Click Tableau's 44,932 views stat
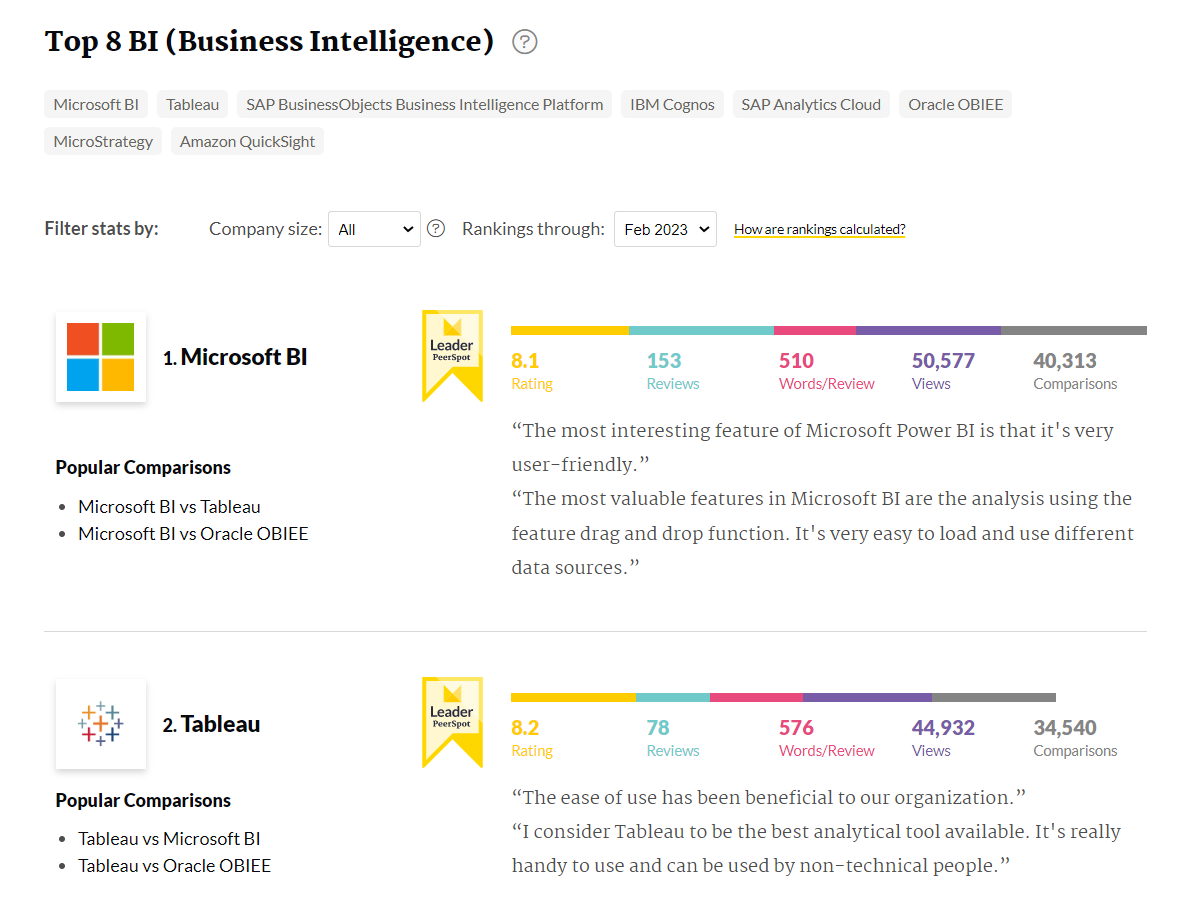 (943, 728)
